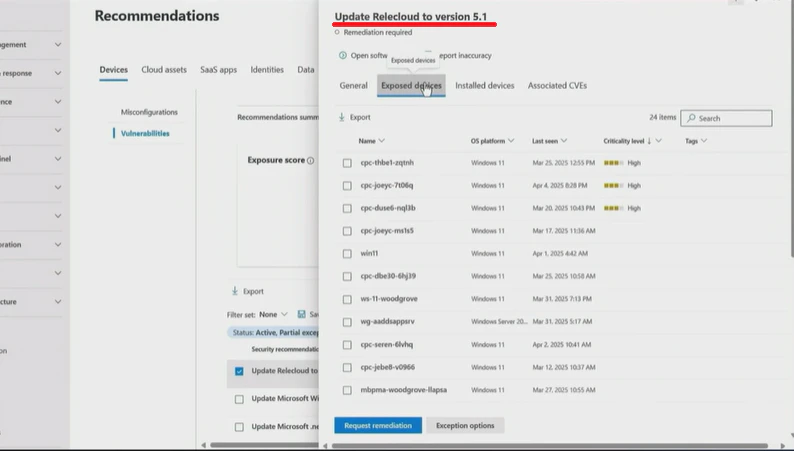Open Last seen column dropdown
This screenshot has height=451, width=794.
coord(564,141)
